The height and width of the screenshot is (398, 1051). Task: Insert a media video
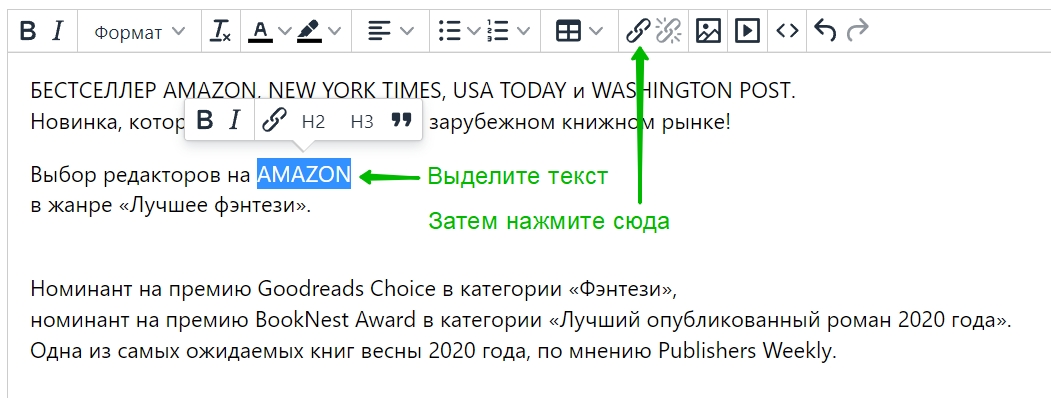(747, 31)
